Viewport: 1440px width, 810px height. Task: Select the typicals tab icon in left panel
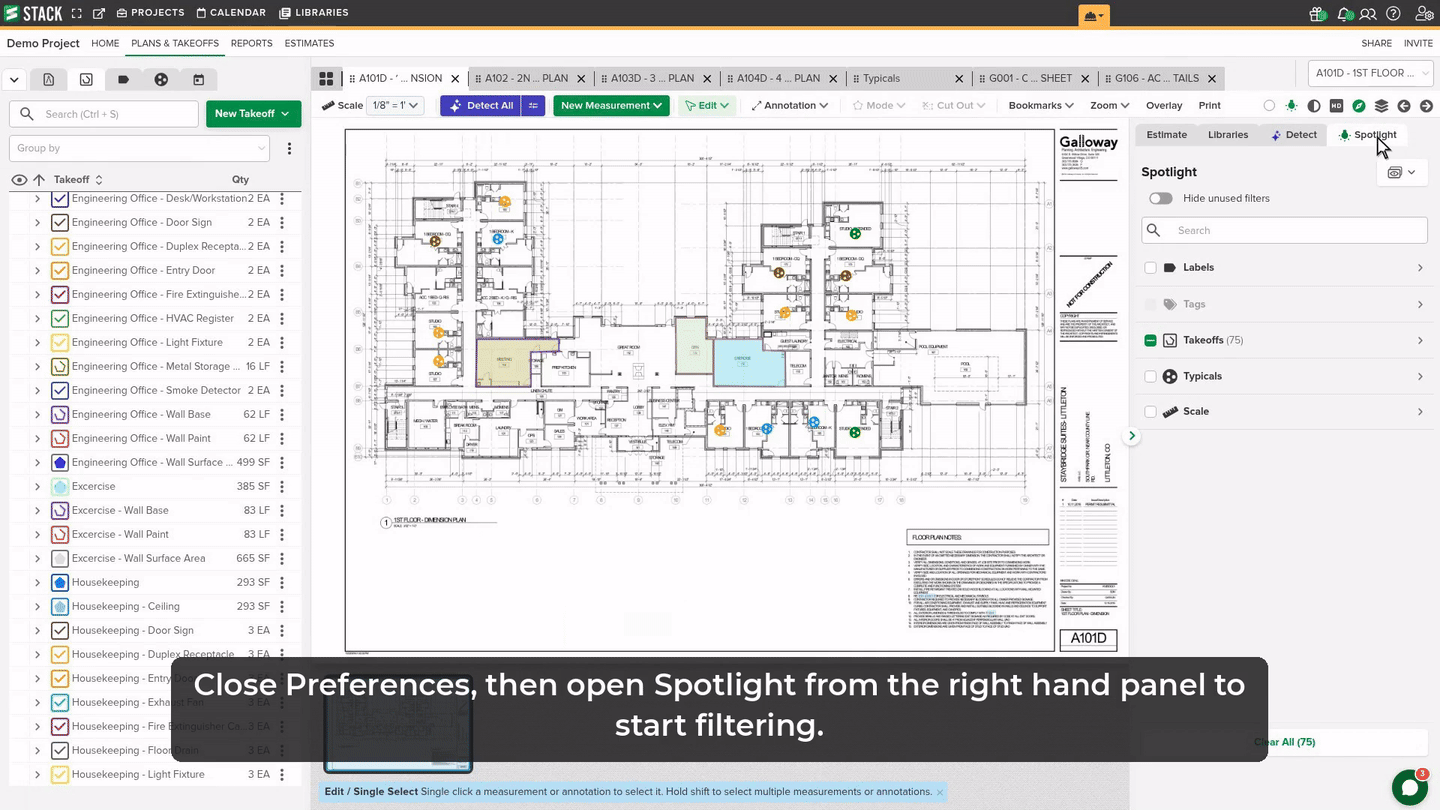point(161,80)
